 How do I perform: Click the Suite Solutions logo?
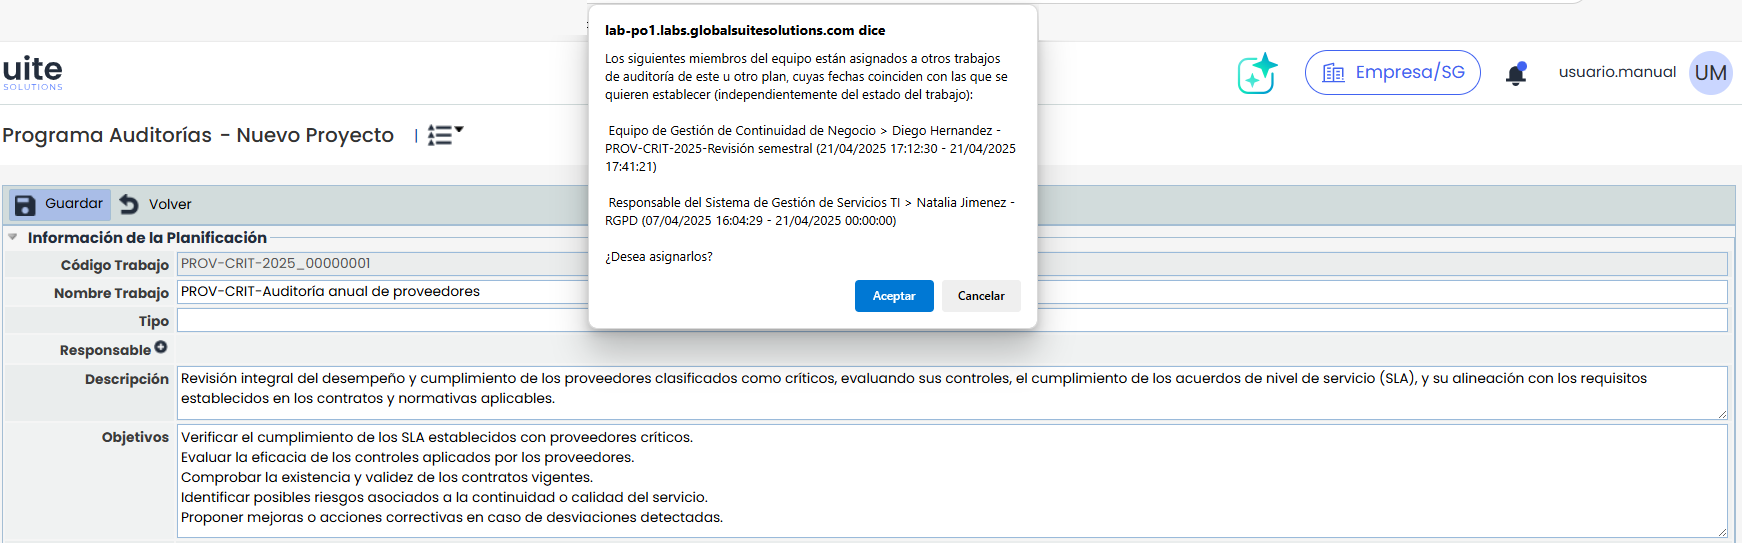(33, 72)
